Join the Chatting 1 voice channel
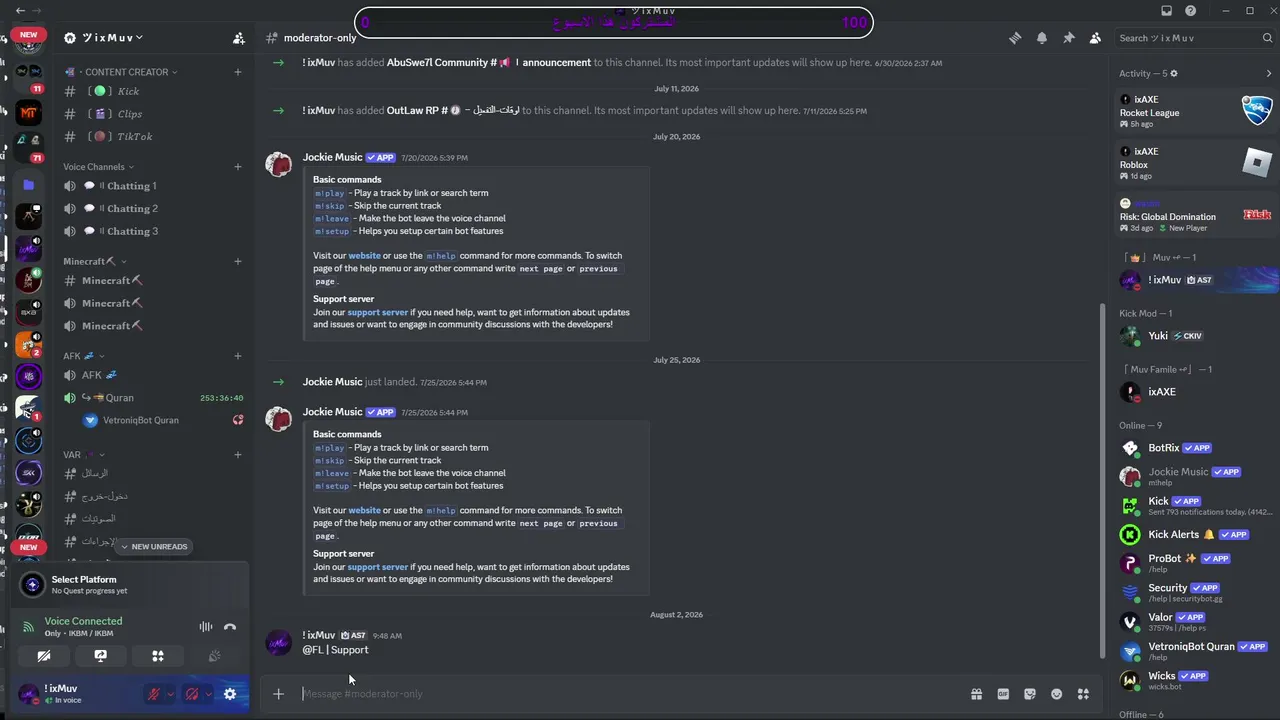The height and width of the screenshot is (720, 1280). click(153, 186)
